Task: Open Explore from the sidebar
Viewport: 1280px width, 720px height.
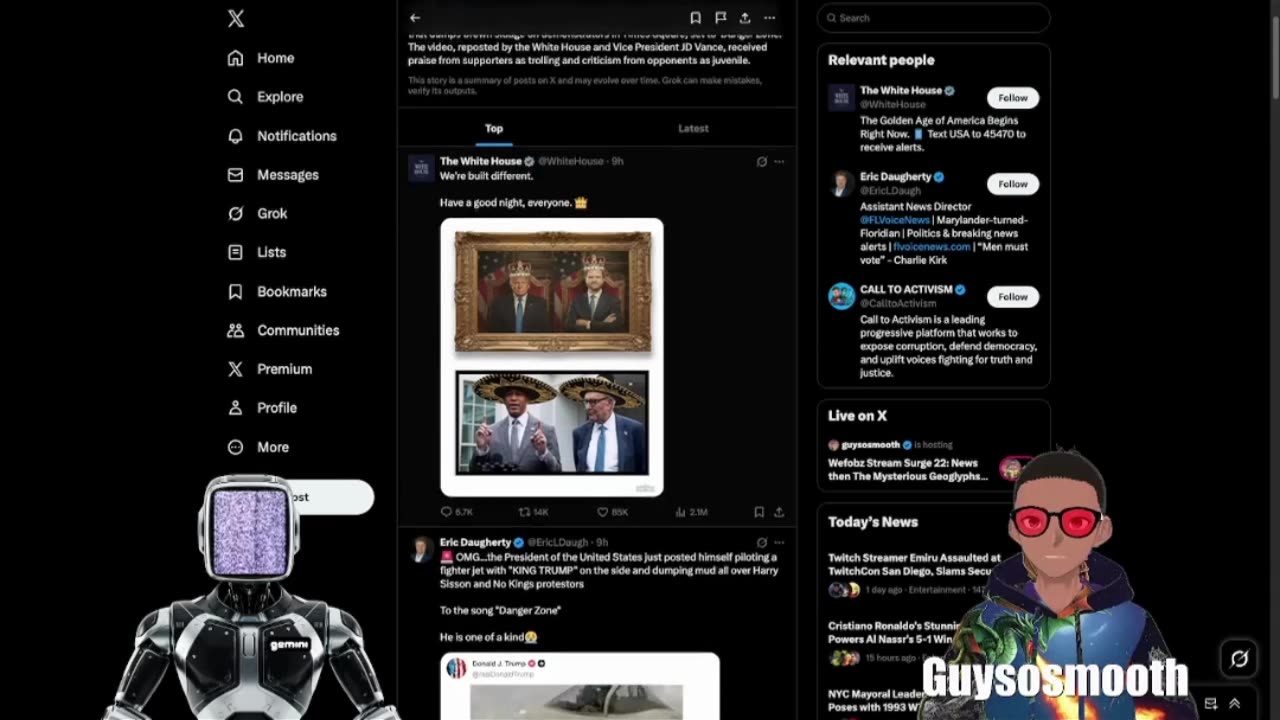Action: click(266, 97)
